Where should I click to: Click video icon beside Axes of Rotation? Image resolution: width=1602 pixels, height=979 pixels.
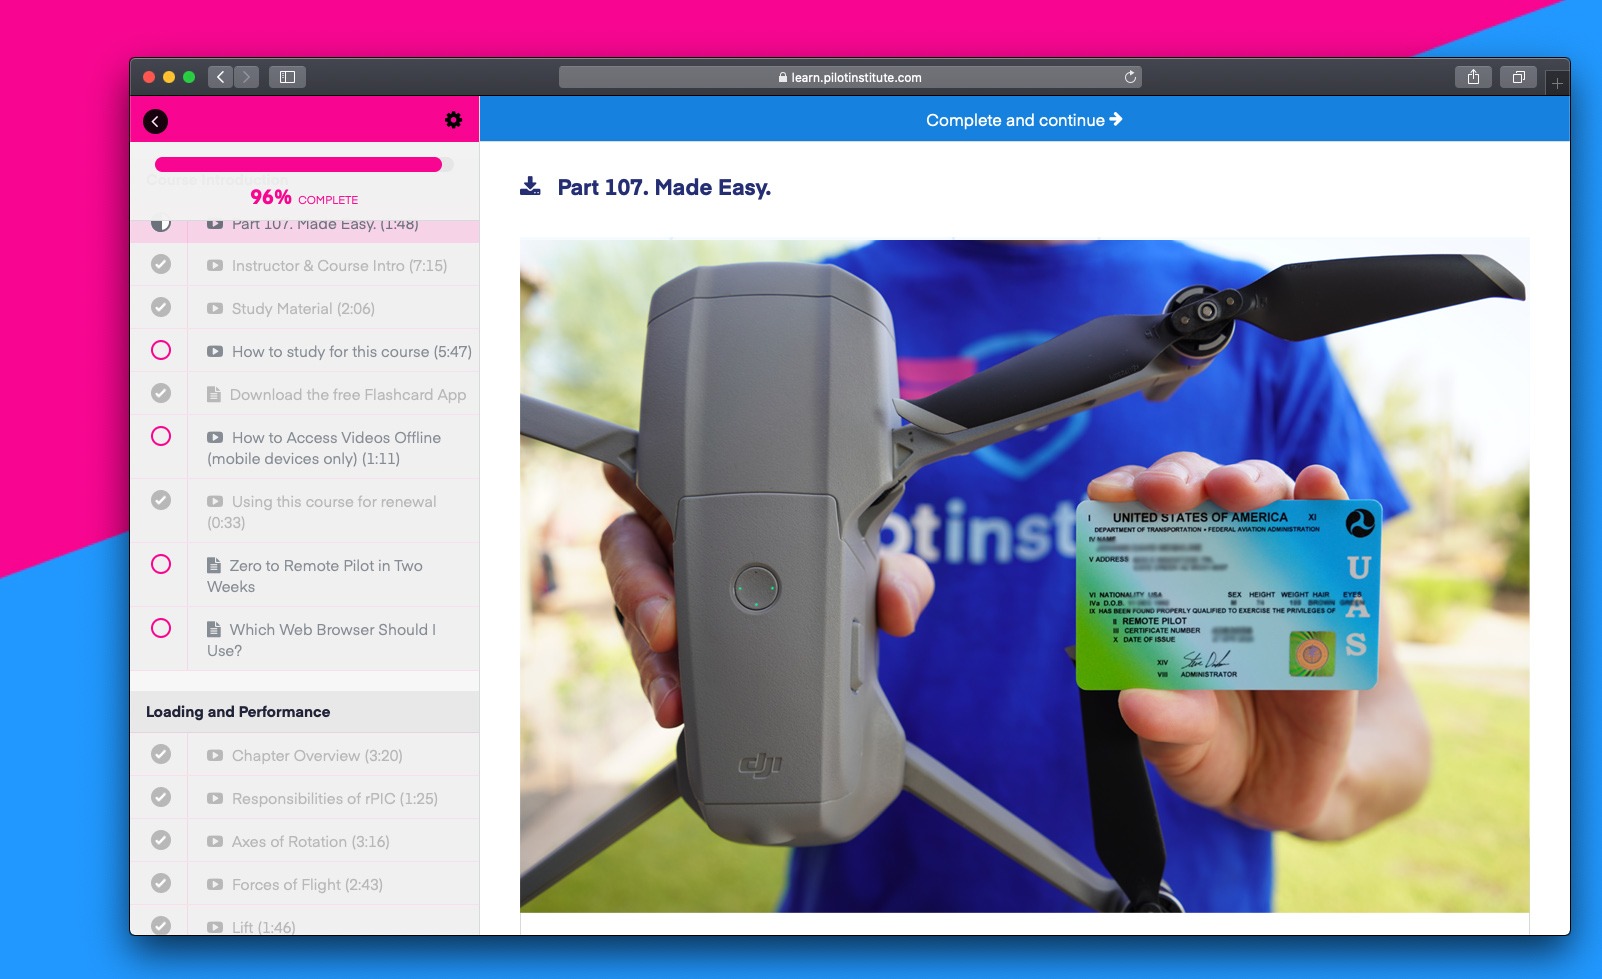coord(215,841)
